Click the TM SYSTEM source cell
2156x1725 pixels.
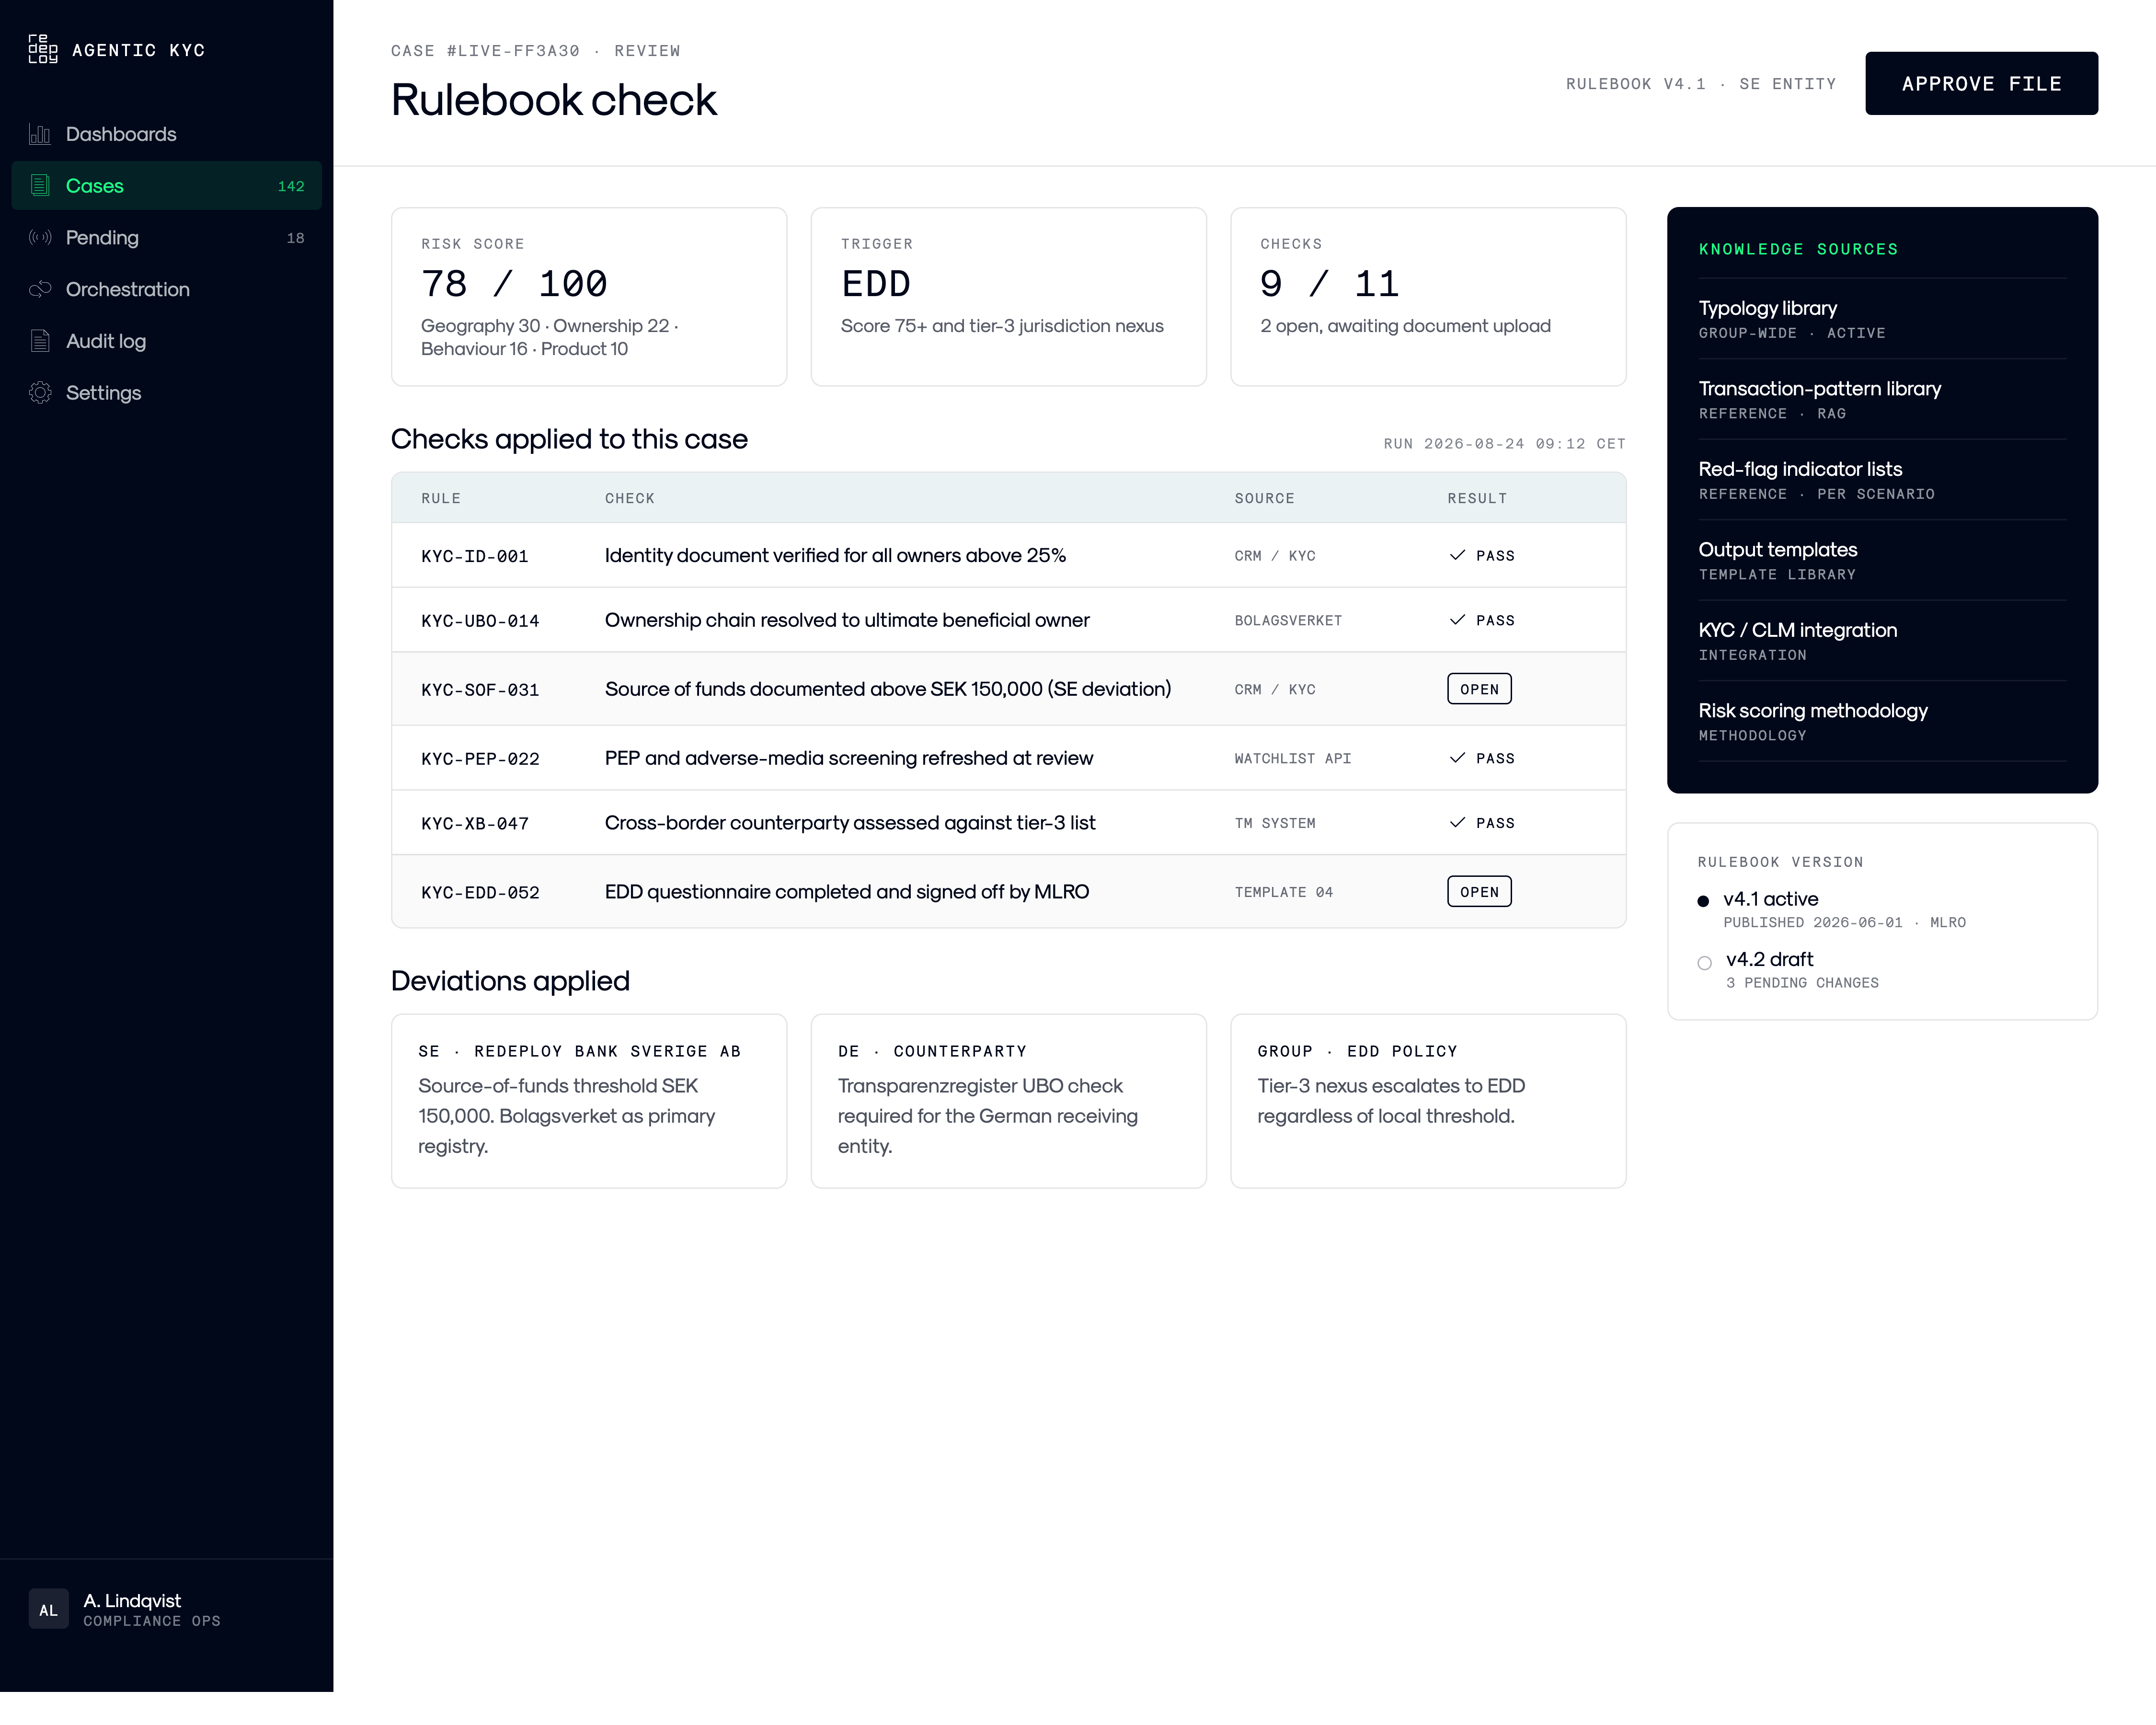point(1275,824)
